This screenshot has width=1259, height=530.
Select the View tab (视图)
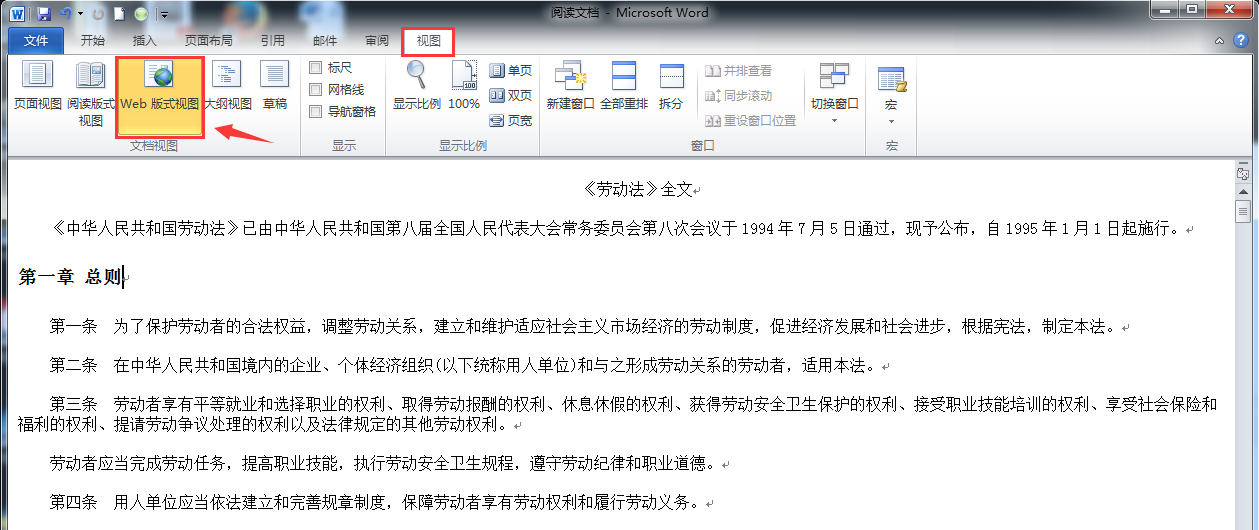pyautogui.click(x=429, y=41)
